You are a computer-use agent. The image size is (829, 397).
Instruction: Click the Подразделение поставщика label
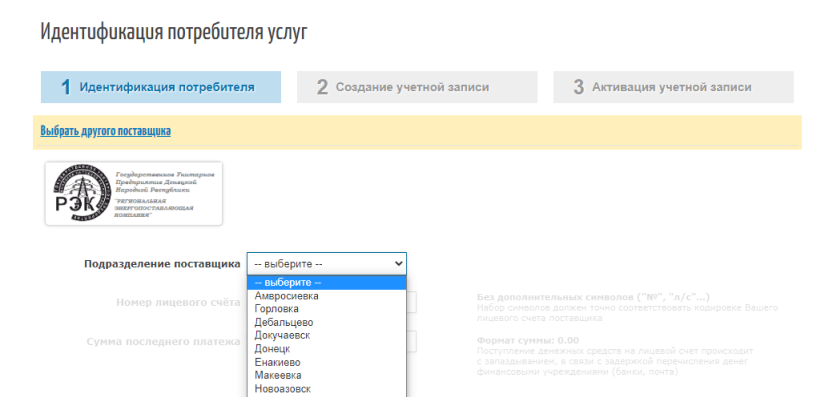pos(162,264)
